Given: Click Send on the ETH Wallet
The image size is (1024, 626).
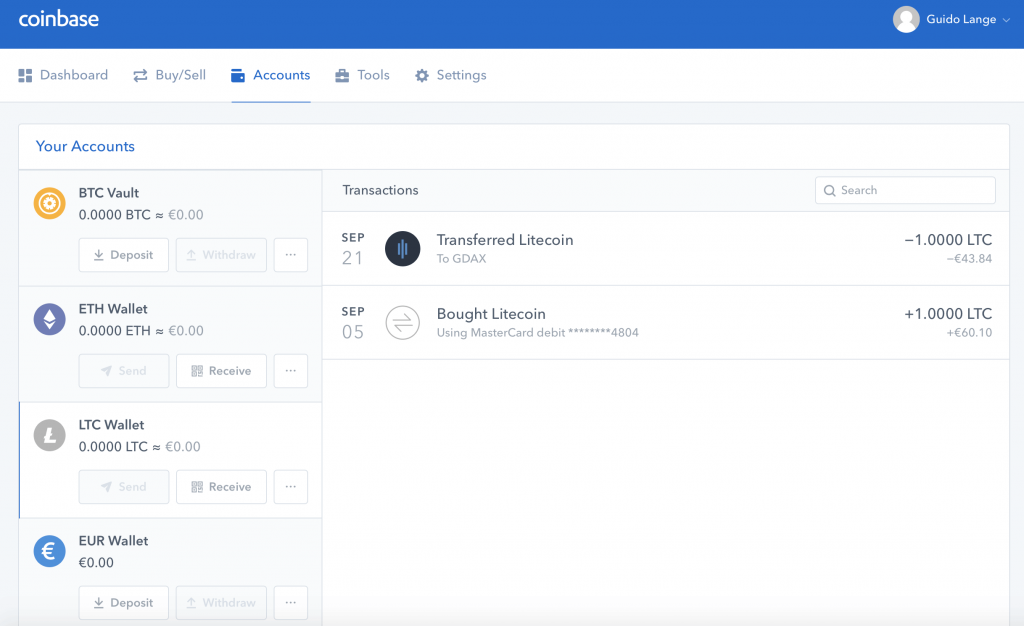Looking at the screenshot, I should click(123, 371).
